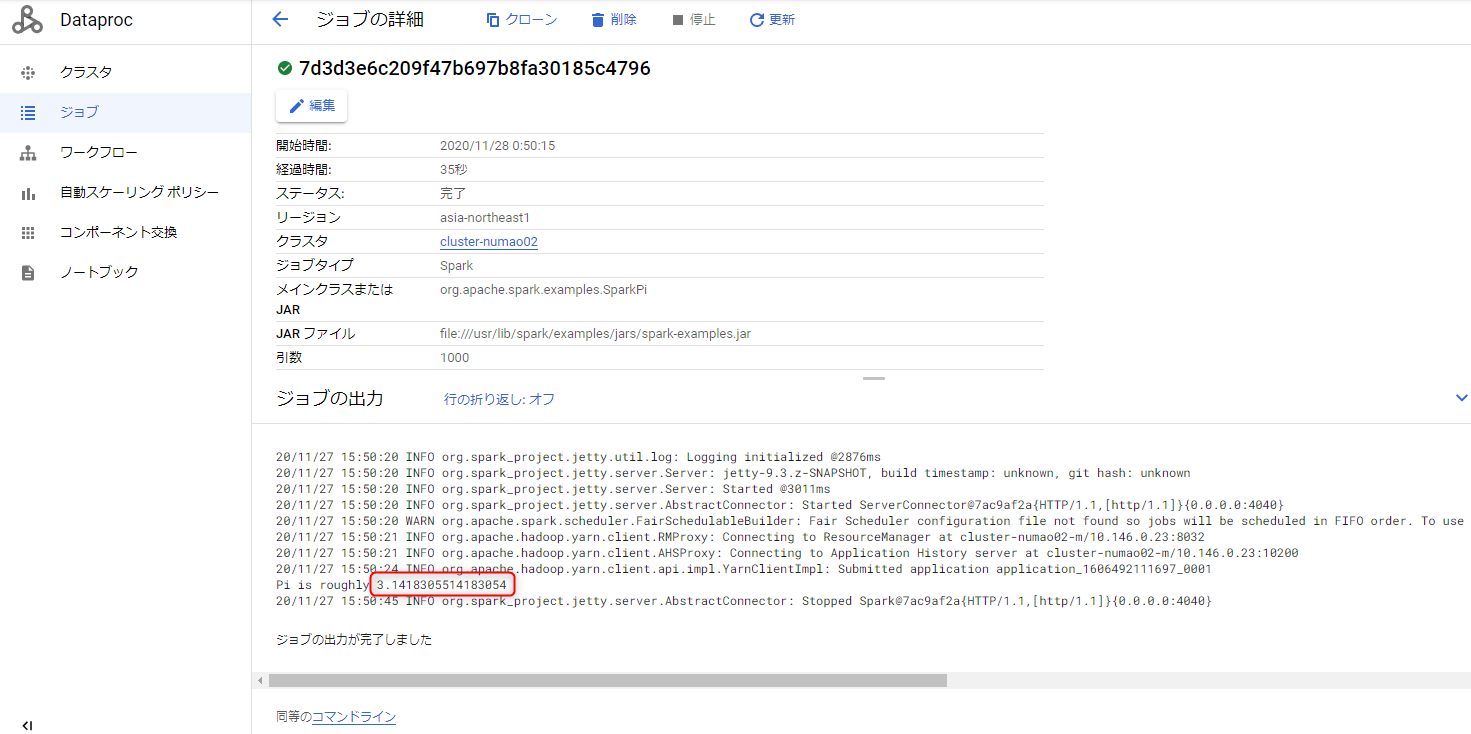Click the JAR file path value
Viewport: 1471px width, 734px height.
[x=595, y=334]
